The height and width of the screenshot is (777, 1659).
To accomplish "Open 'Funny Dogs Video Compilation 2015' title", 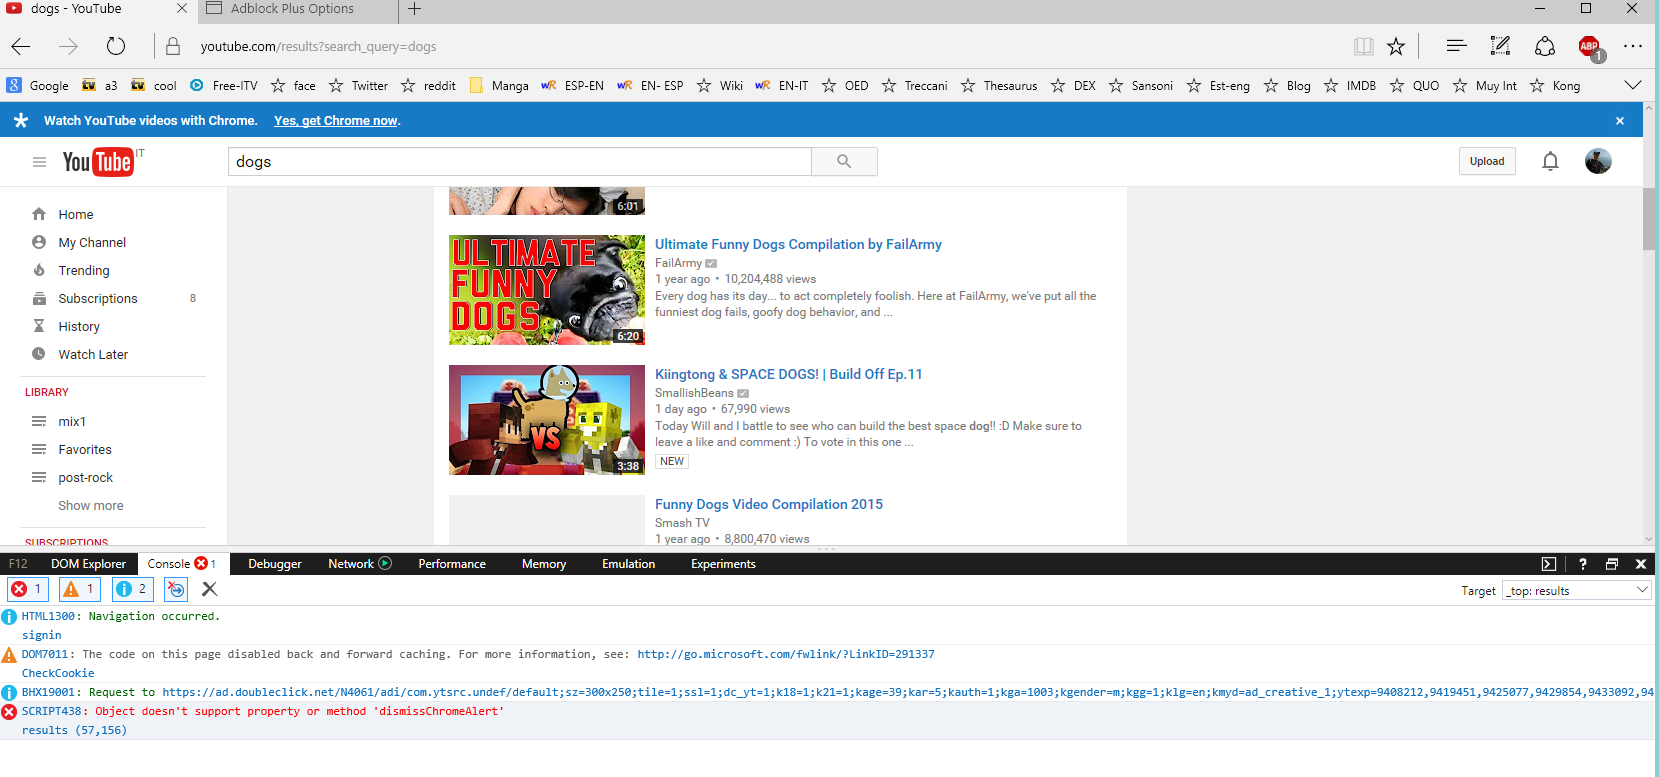I will (769, 504).
